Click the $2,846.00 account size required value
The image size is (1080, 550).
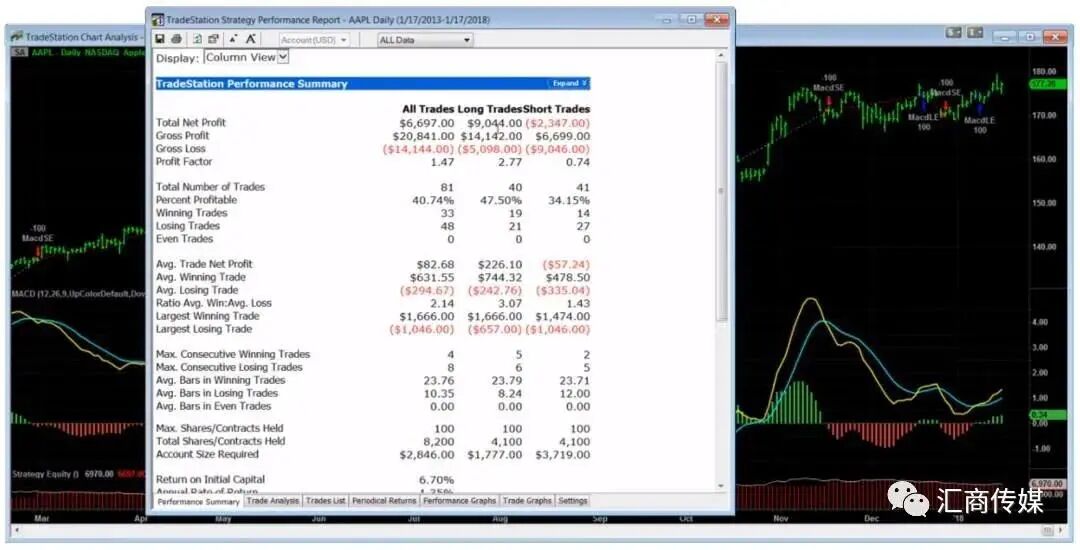coord(426,454)
